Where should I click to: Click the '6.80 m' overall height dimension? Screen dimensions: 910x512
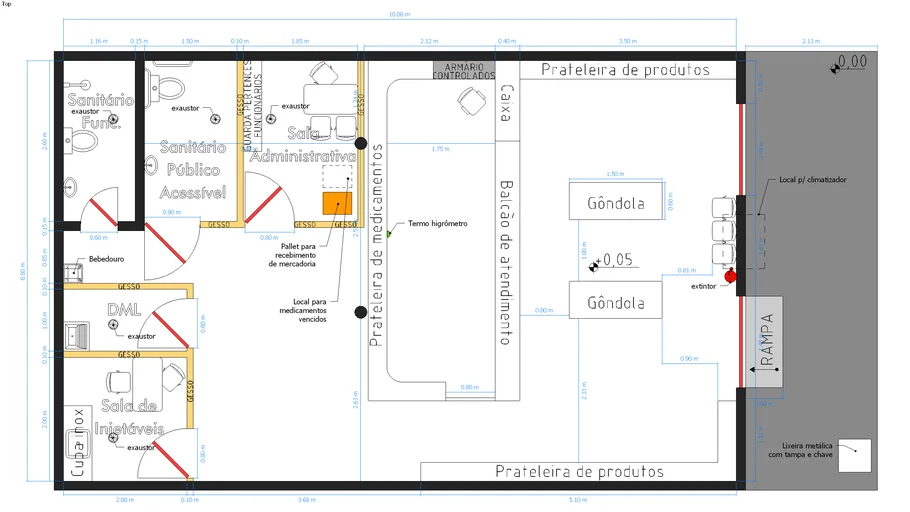coord(23,271)
